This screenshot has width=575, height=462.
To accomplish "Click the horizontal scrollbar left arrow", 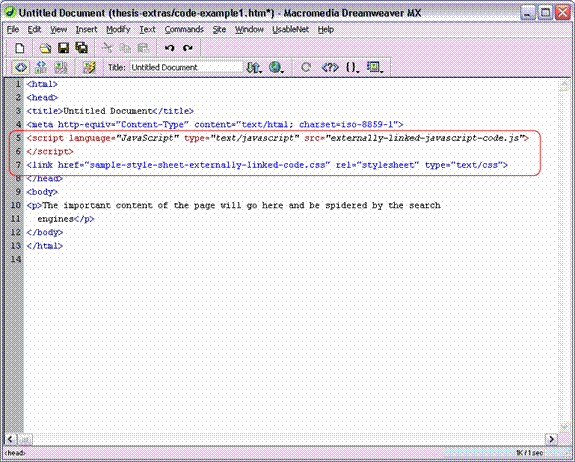I will (10, 439).
